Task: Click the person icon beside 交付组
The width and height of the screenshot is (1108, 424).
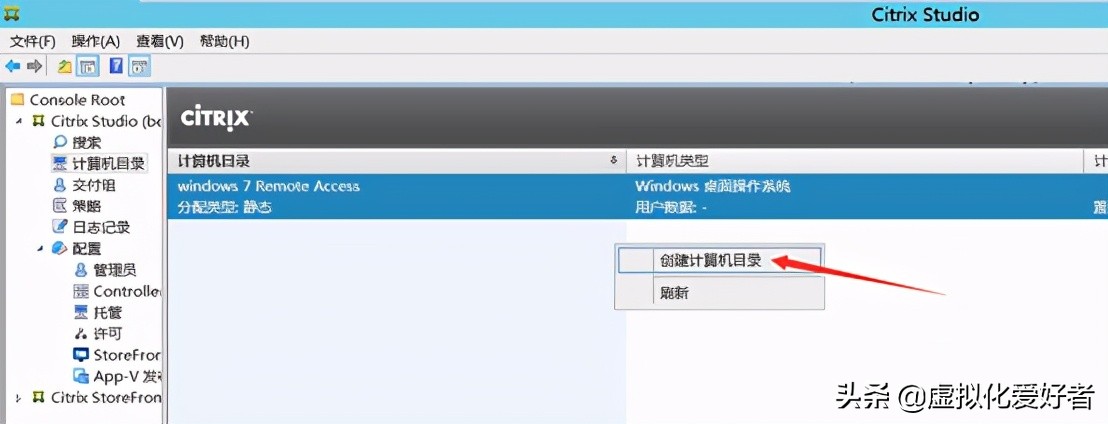Action: coord(60,185)
